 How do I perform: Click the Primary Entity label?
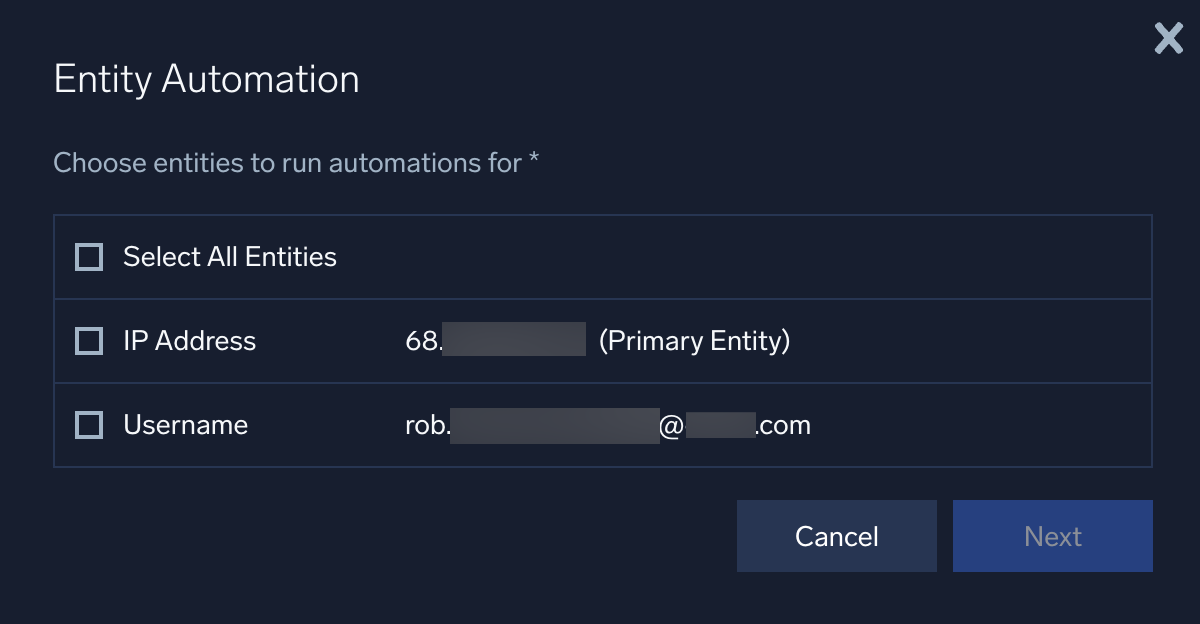tap(696, 341)
